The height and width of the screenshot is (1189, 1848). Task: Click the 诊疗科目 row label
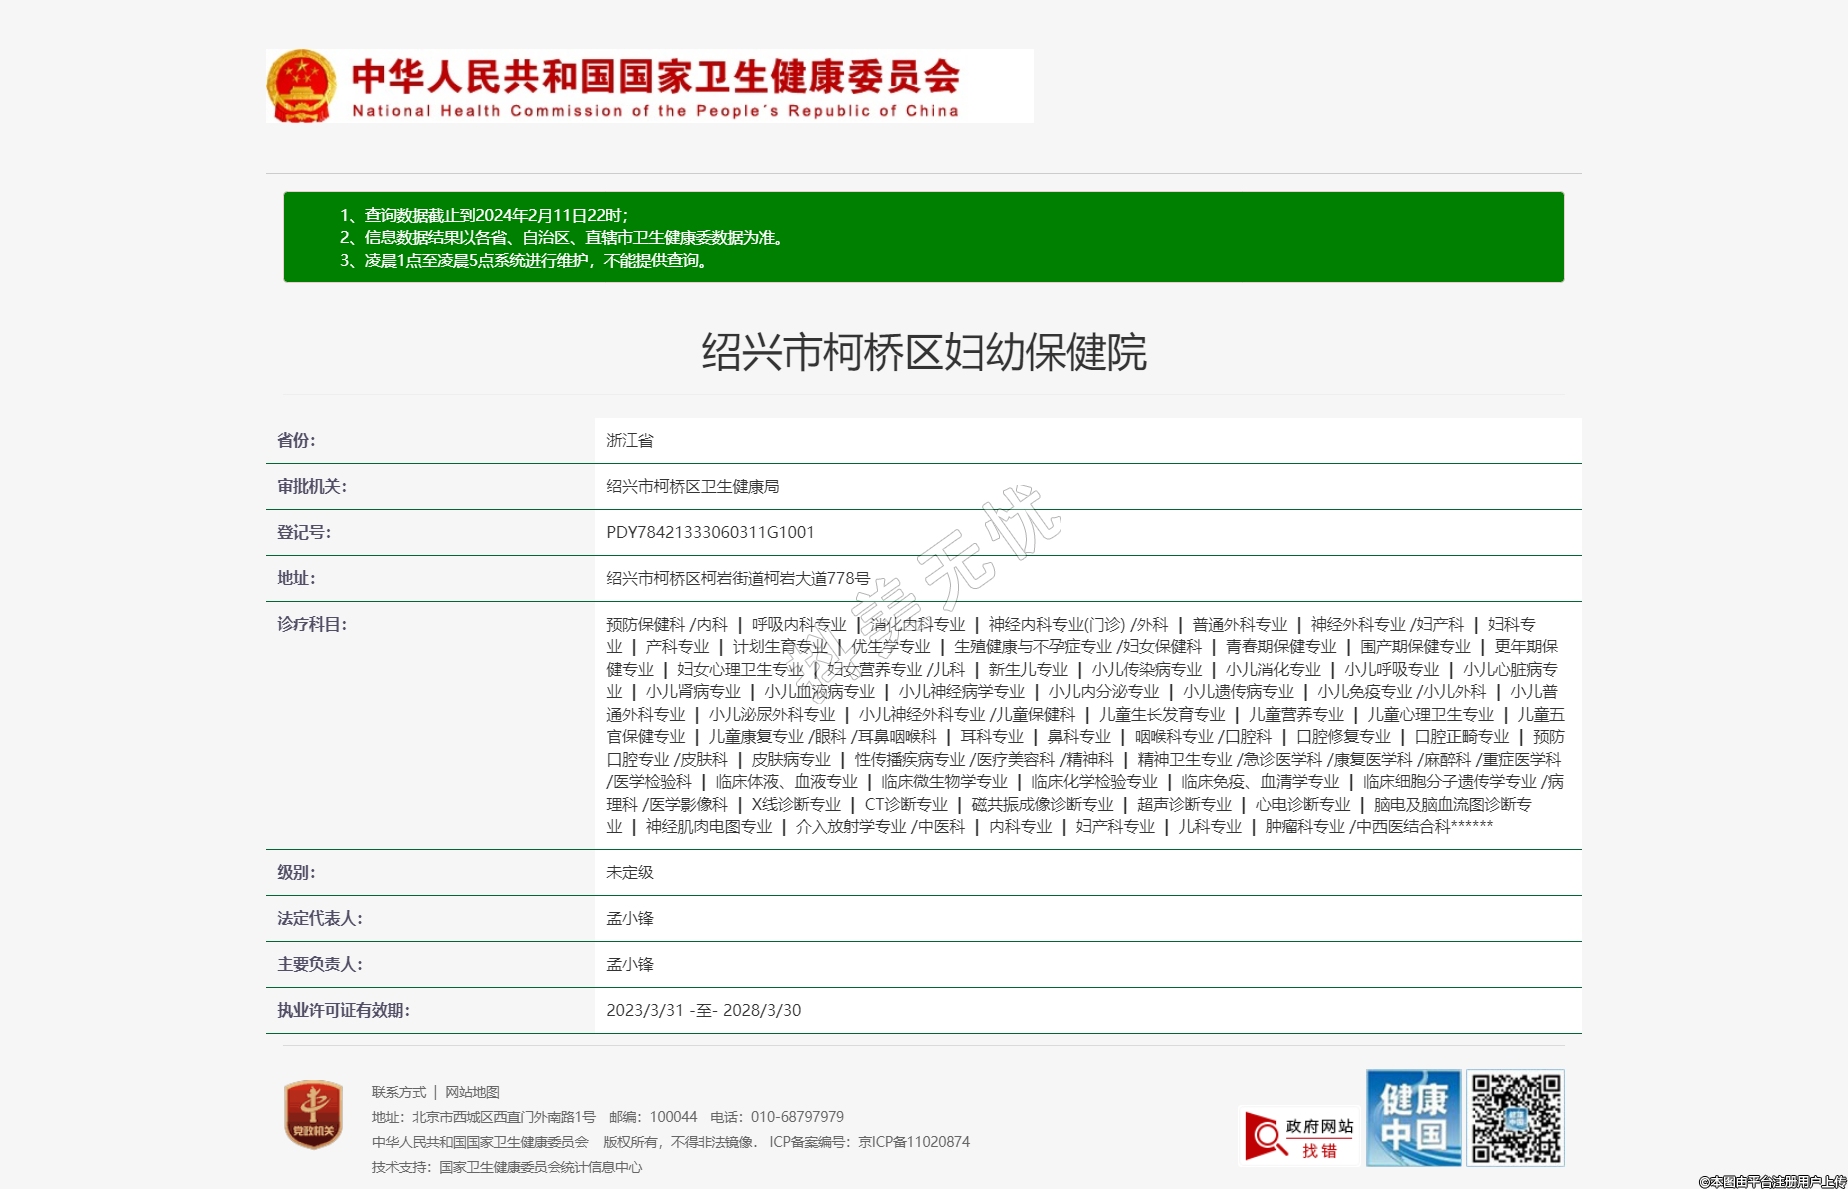[x=311, y=624]
